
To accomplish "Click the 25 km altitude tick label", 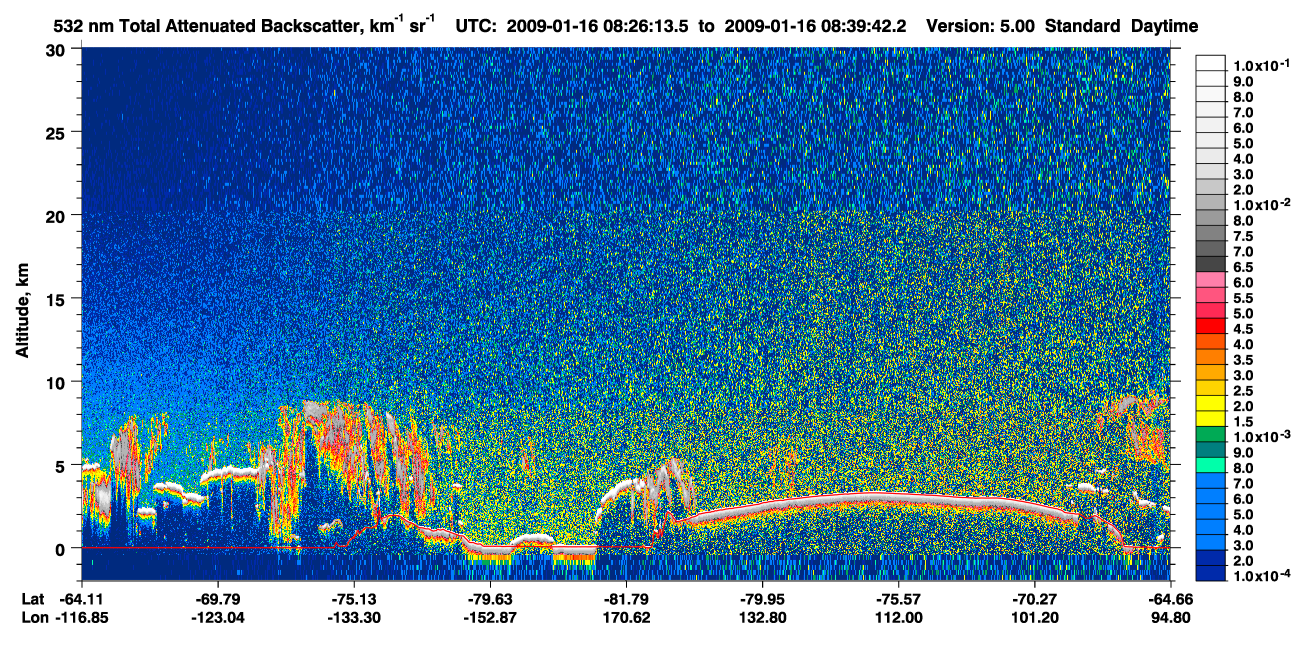I will pos(58,133).
